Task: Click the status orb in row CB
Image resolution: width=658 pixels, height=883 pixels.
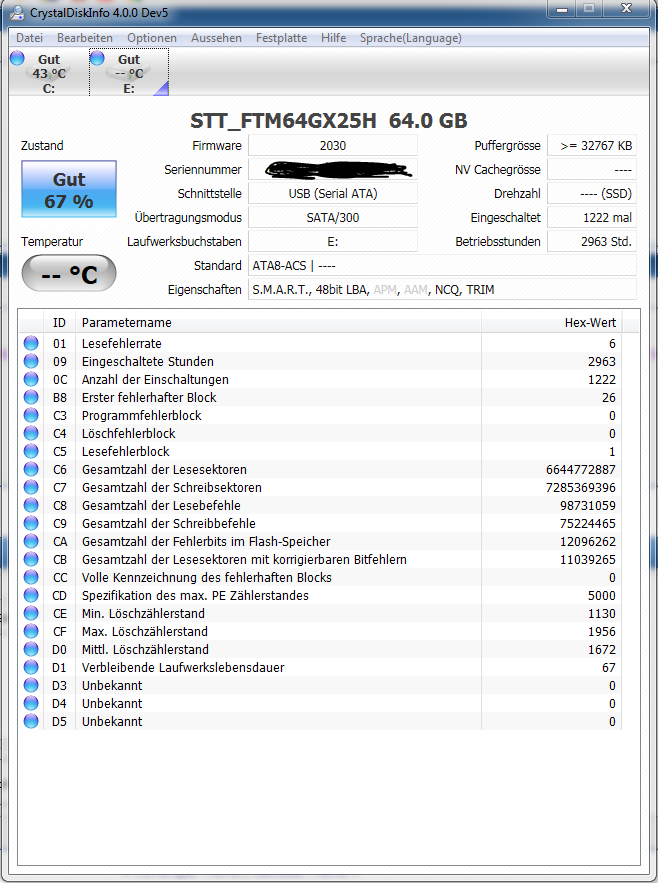Action: (31, 559)
